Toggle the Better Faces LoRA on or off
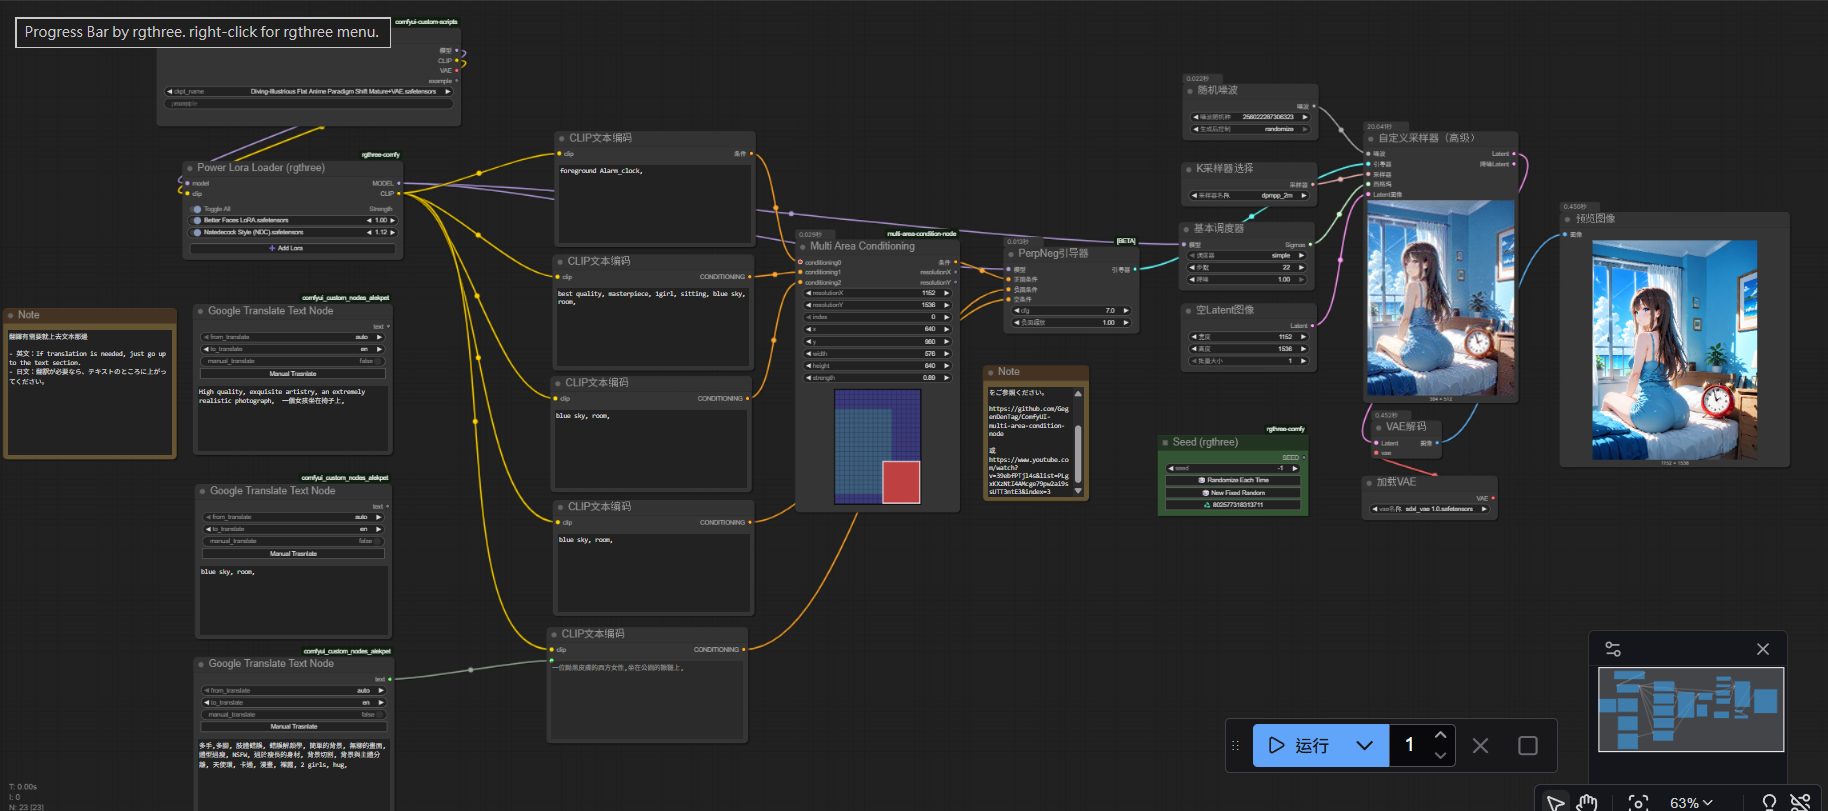This screenshot has width=1828, height=811. click(x=197, y=220)
